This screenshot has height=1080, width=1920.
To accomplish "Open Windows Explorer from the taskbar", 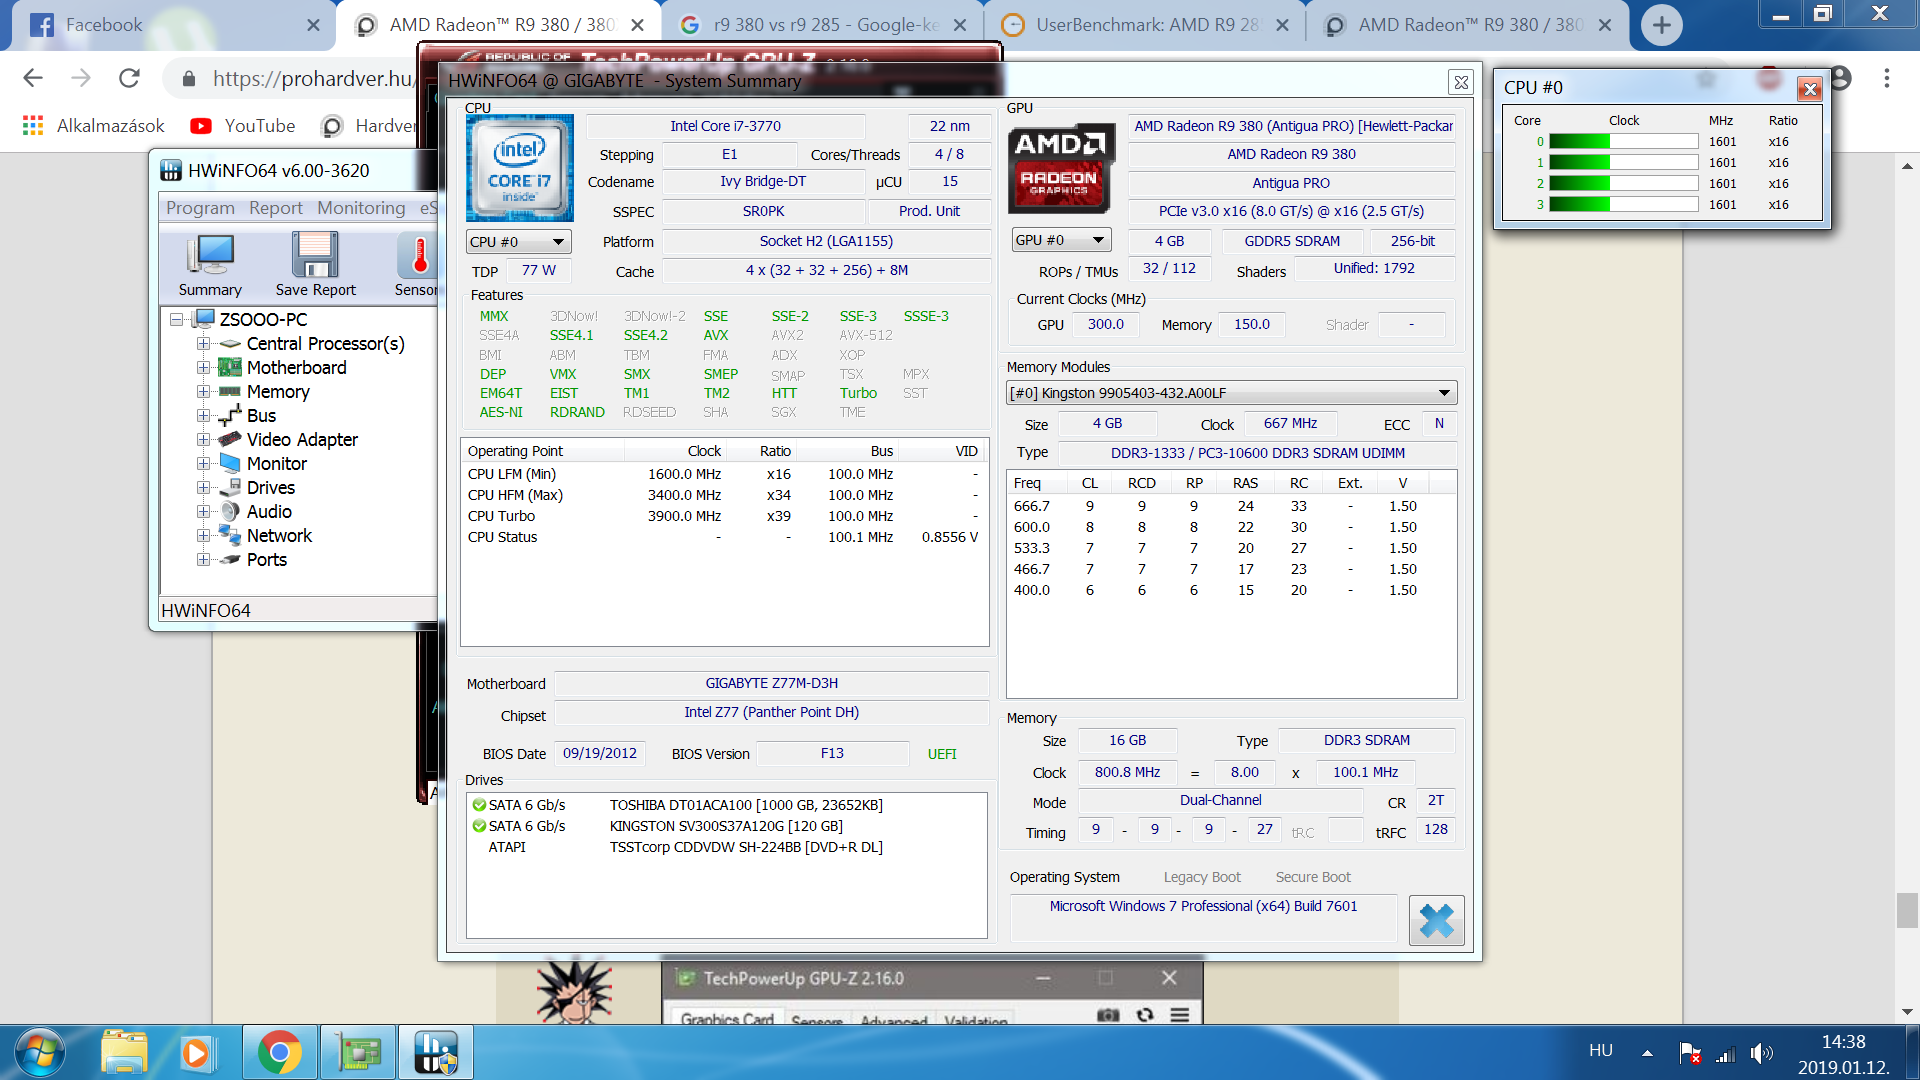I will pos(124,1053).
